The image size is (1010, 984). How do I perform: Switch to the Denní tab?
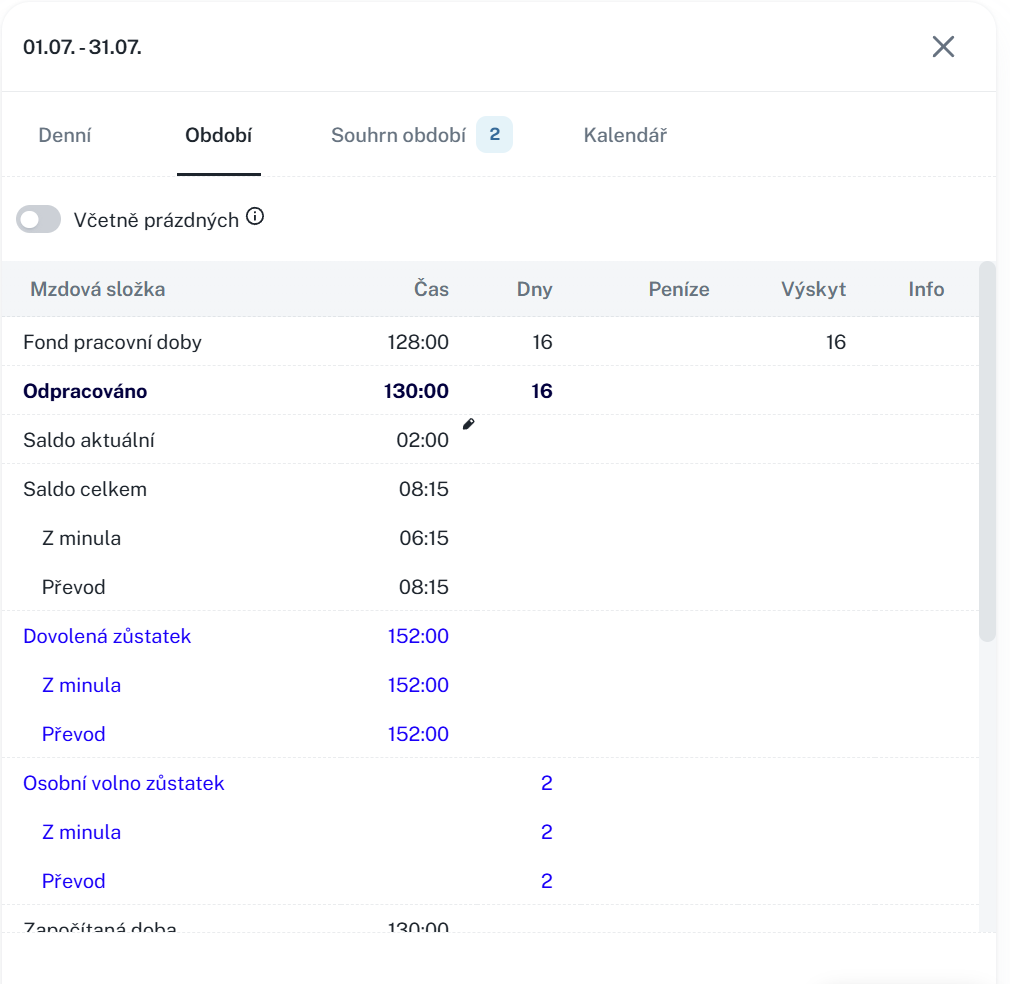pyautogui.click(x=65, y=135)
